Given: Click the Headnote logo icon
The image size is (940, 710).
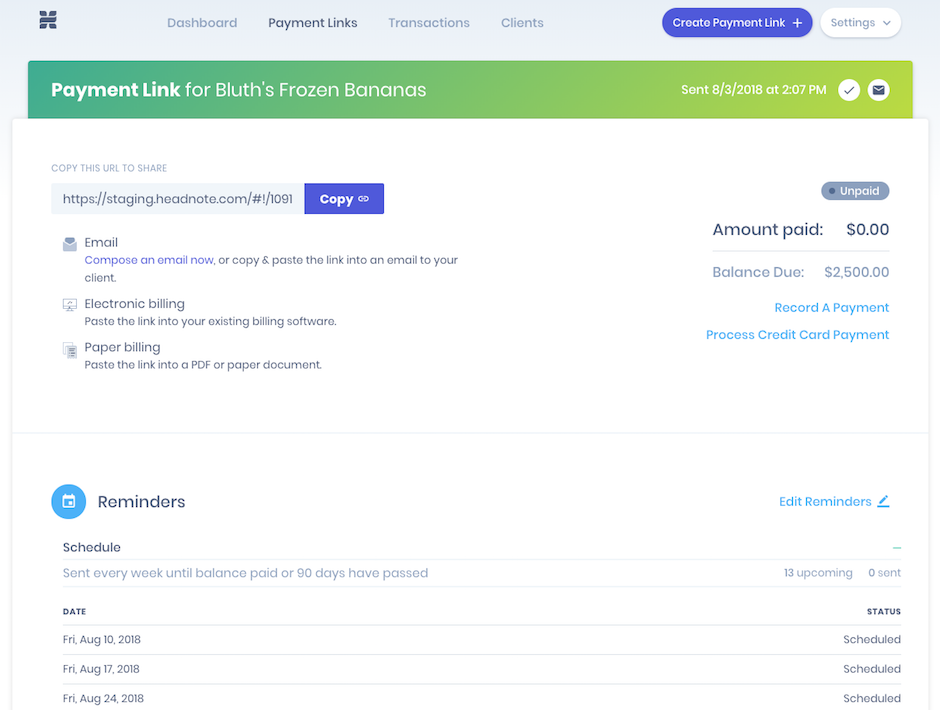Looking at the screenshot, I should [47, 21].
